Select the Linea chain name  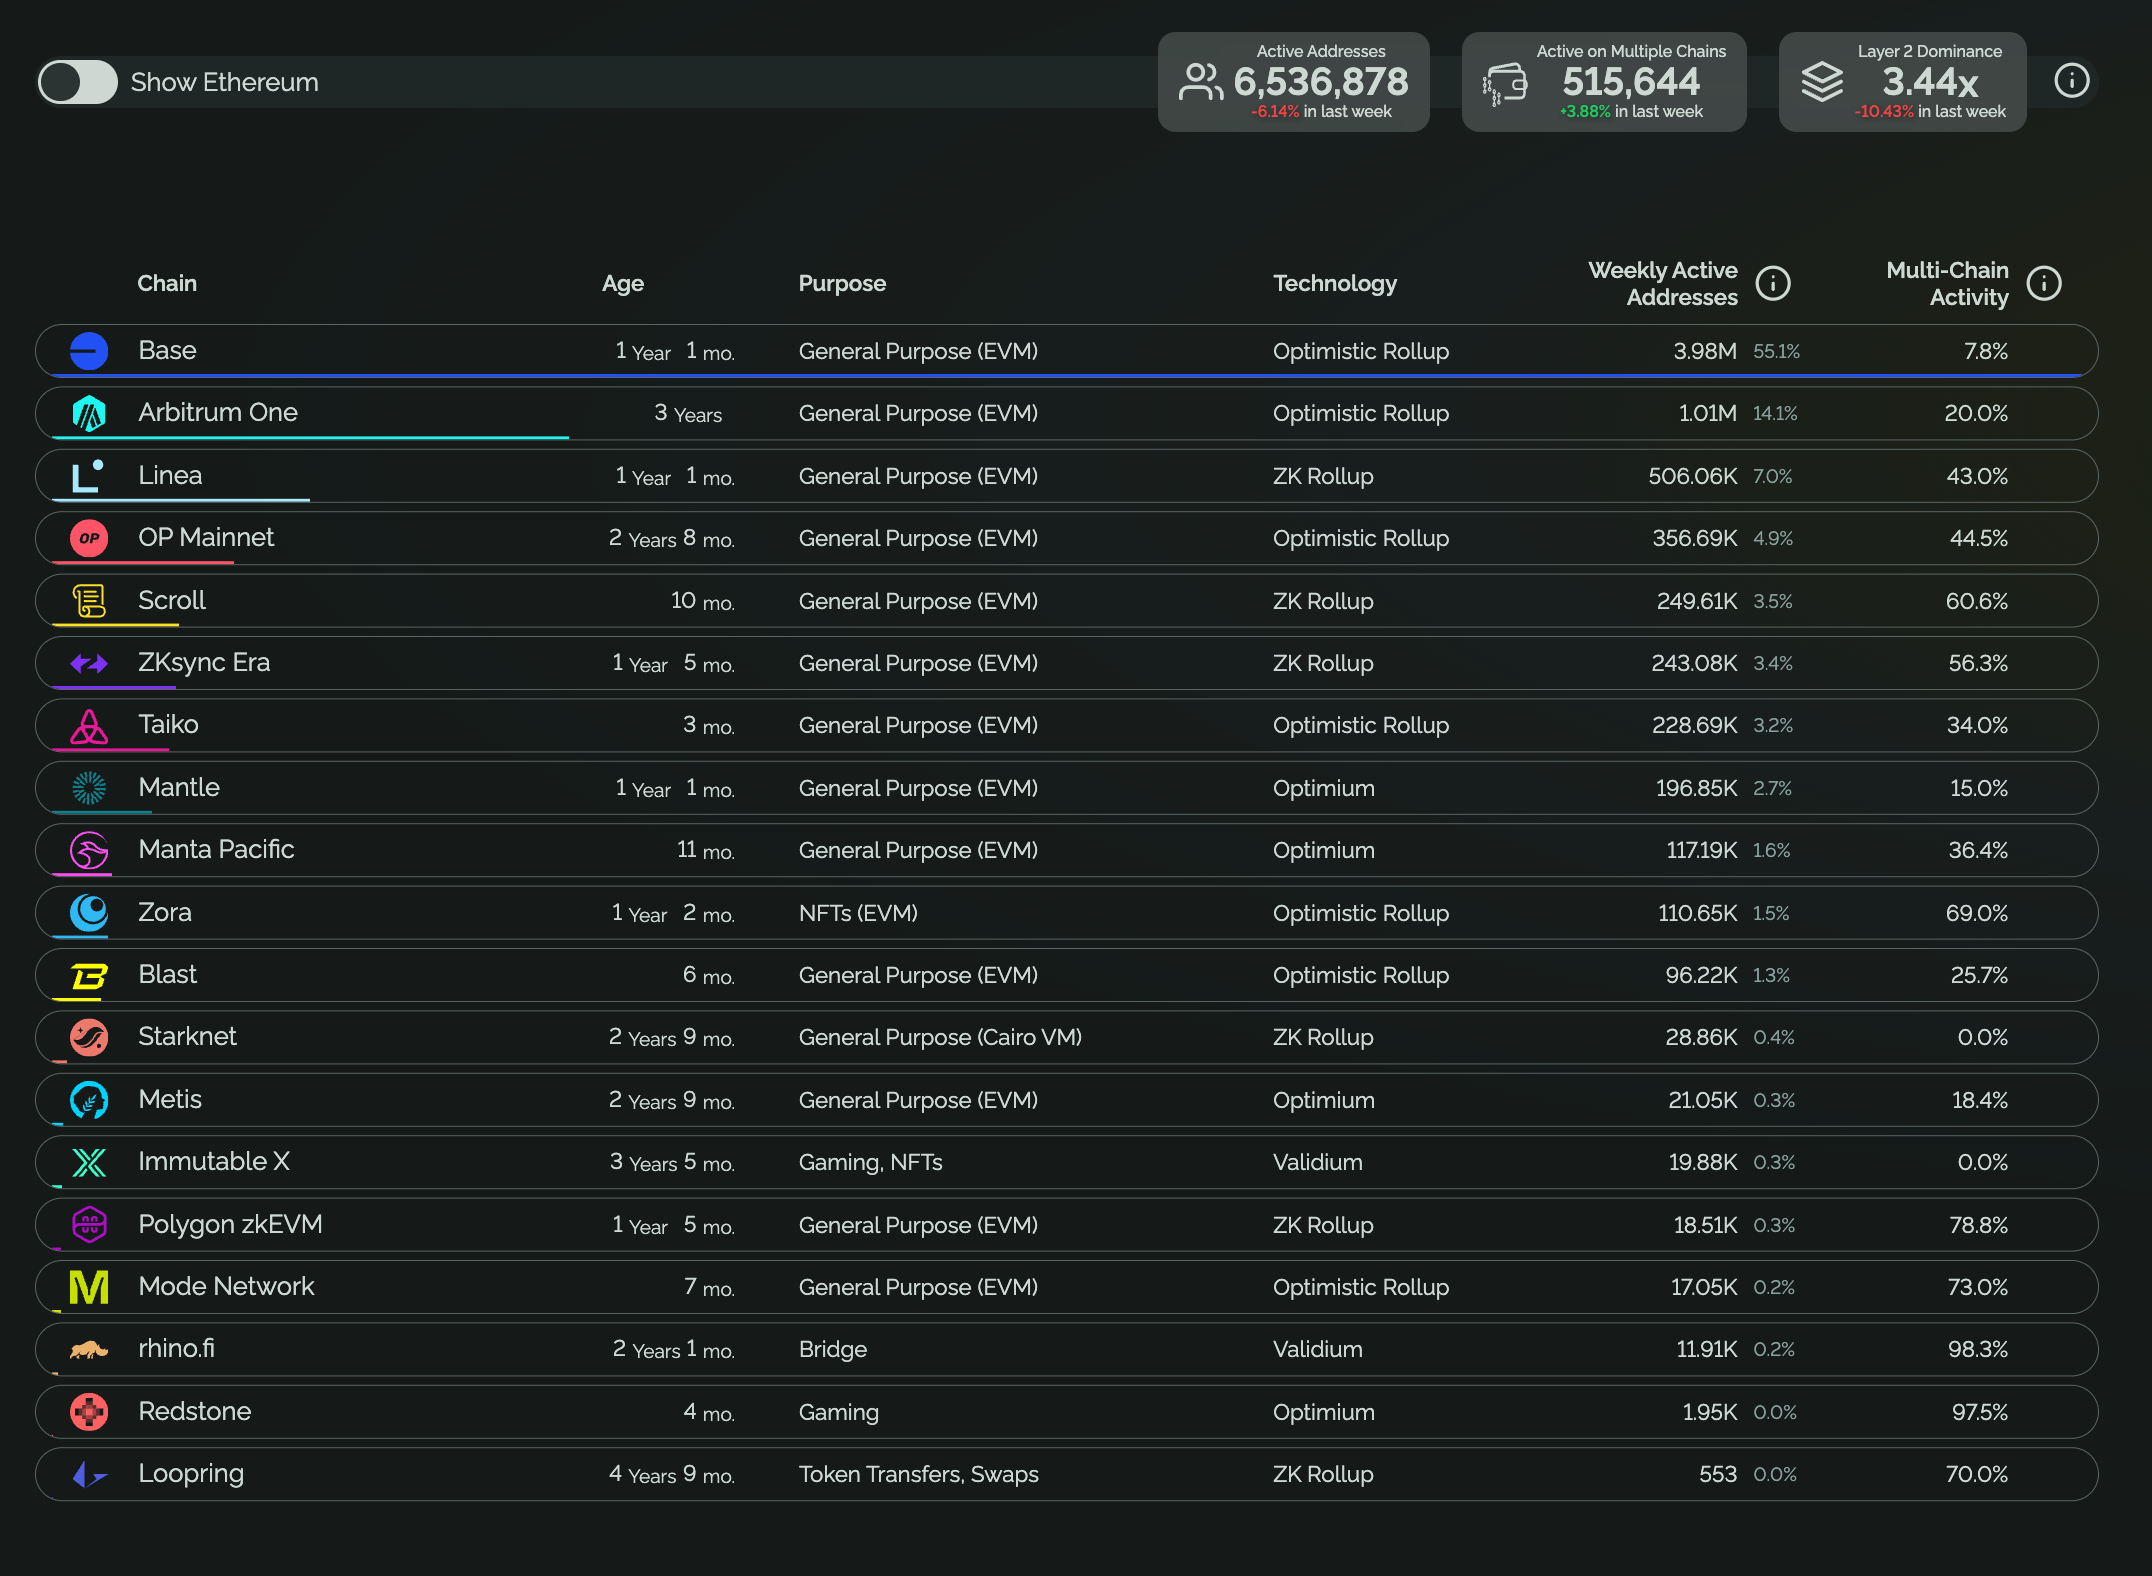pos(170,475)
